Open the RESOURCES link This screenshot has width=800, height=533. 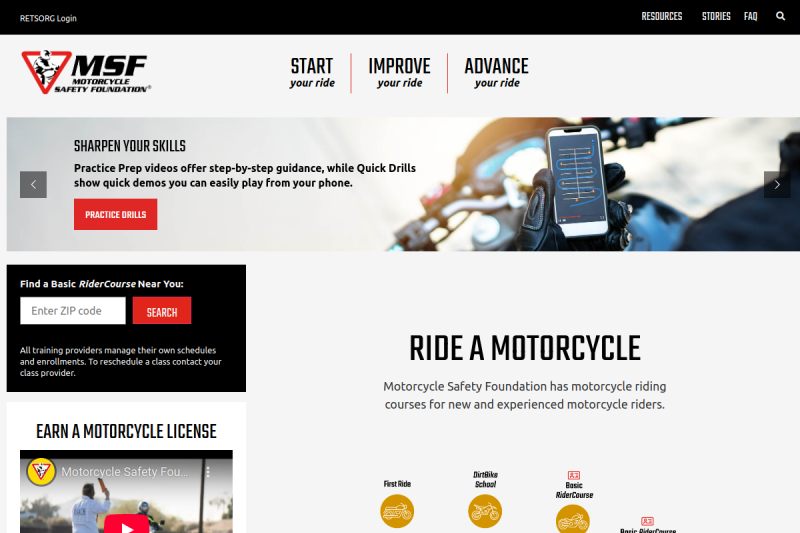tap(662, 16)
